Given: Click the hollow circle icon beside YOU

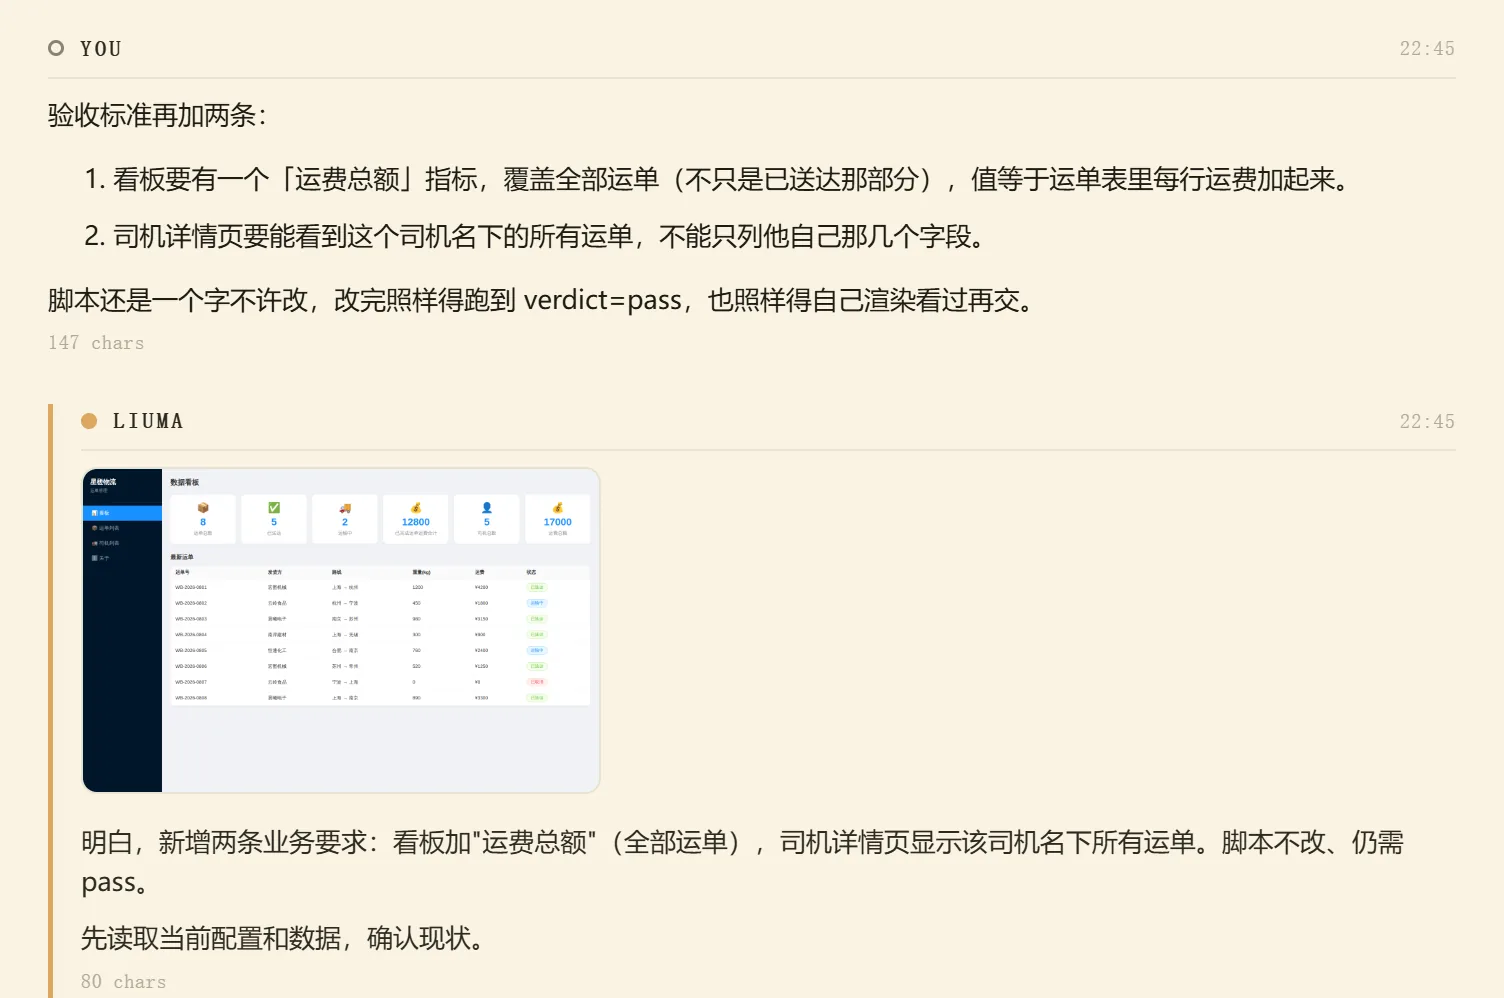Looking at the screenshot, I should coord(56,48).
